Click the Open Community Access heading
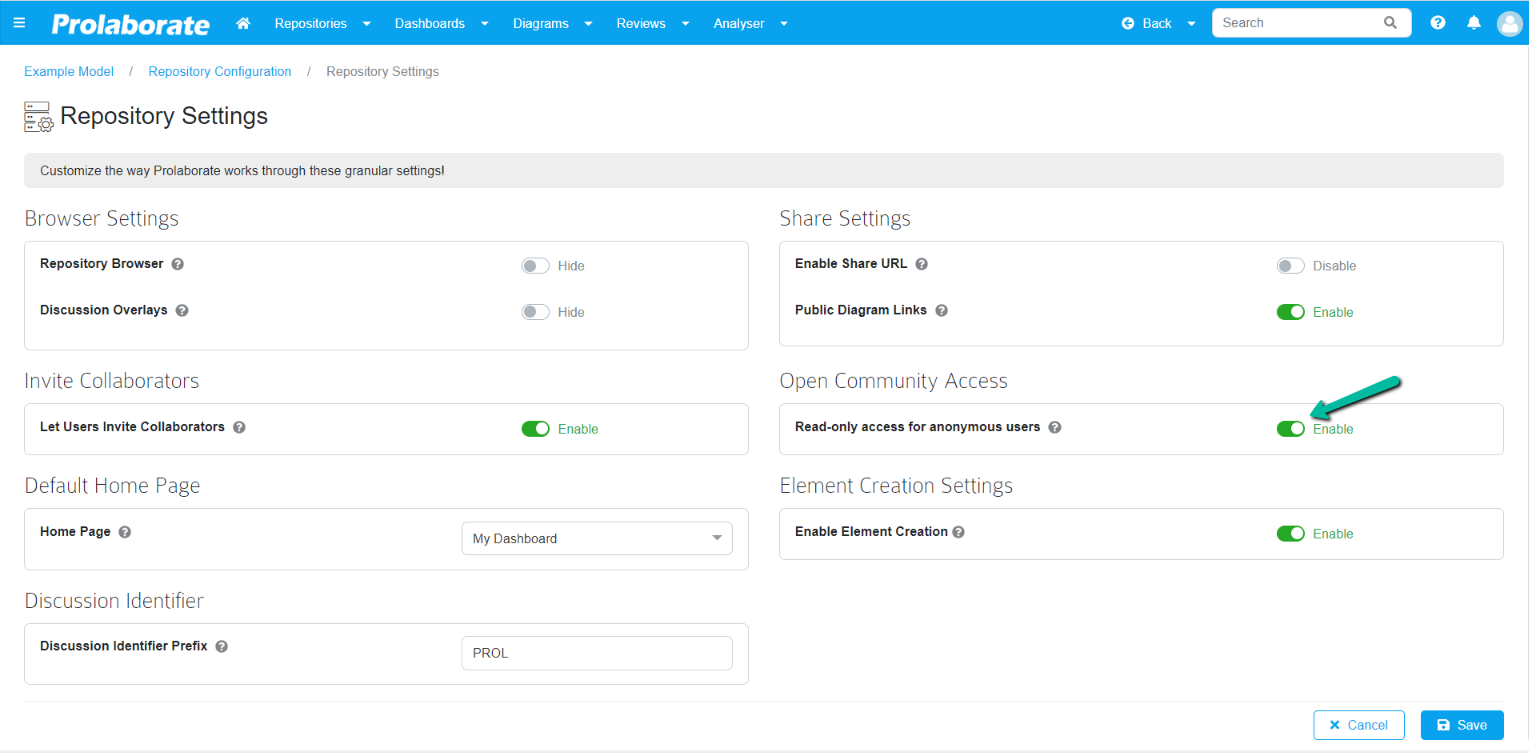 coord(894,381)
